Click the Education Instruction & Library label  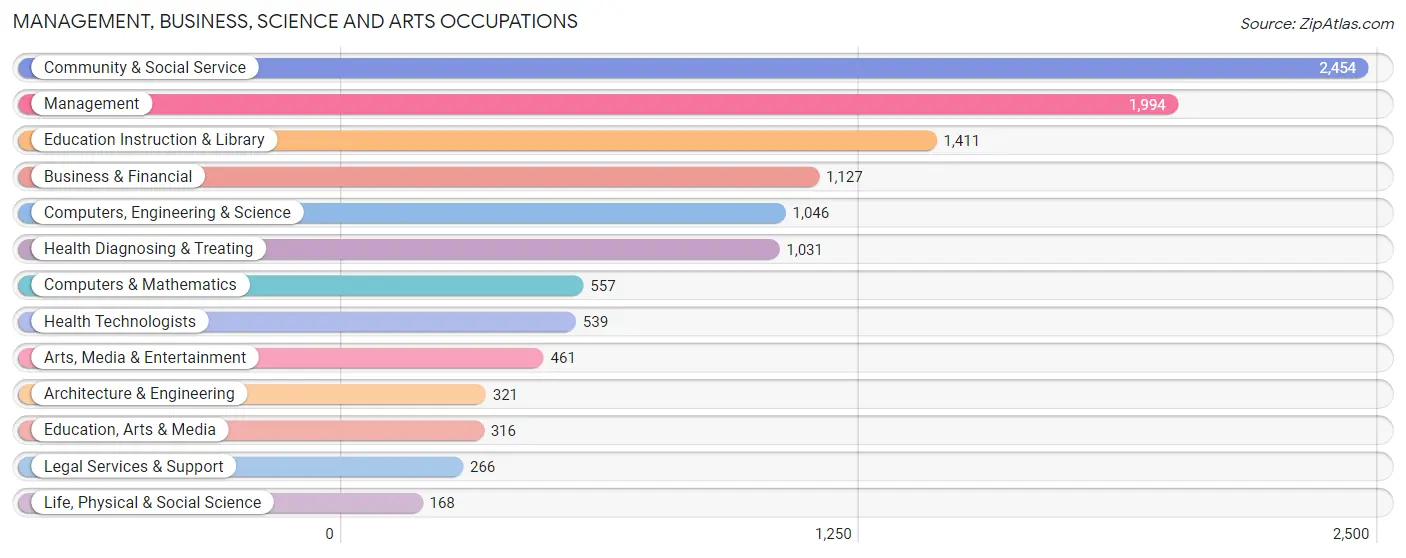(154, 140)
